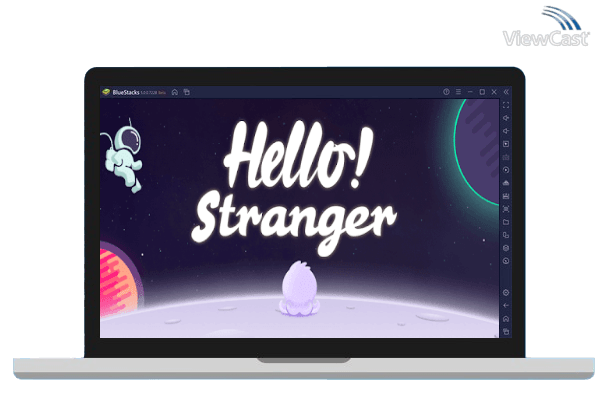Tap the floating astronaut character
The height and width of the screenshot is (414, 602).
point(122,156)
